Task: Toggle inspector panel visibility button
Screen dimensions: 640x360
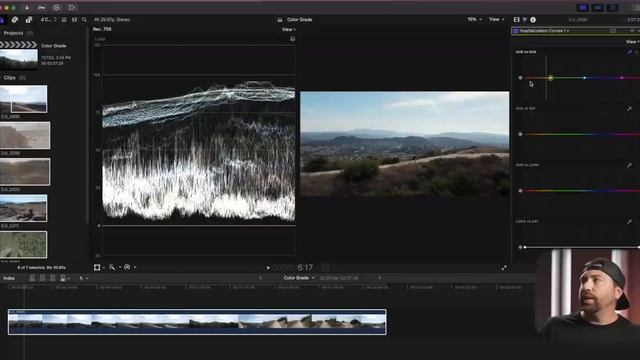Action: coord(612,8)
